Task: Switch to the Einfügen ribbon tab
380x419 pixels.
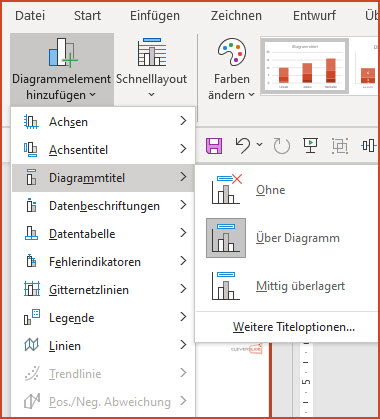Action: (x=155, y=16)
